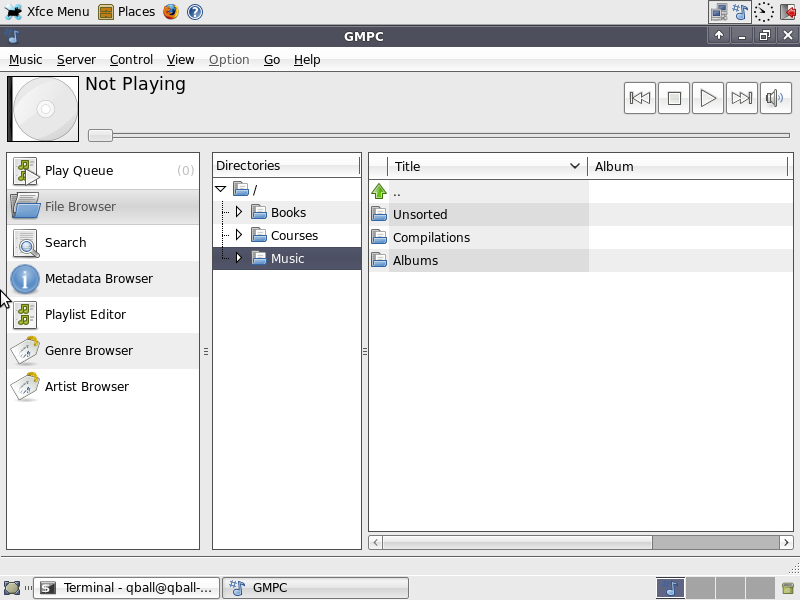The image size is (800, 600).
Task: Select the Unsorted folder row
Action: (581, 214)
